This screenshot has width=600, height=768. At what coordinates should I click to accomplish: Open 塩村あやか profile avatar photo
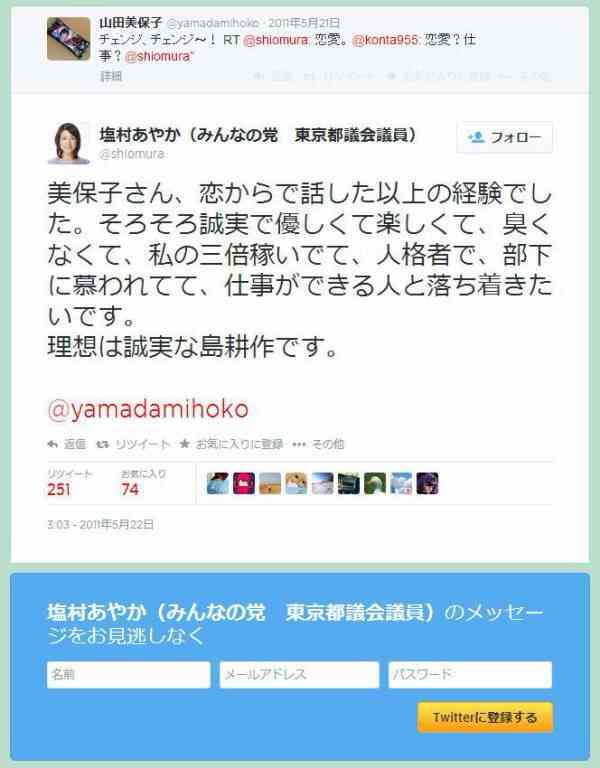click(69, 143)
